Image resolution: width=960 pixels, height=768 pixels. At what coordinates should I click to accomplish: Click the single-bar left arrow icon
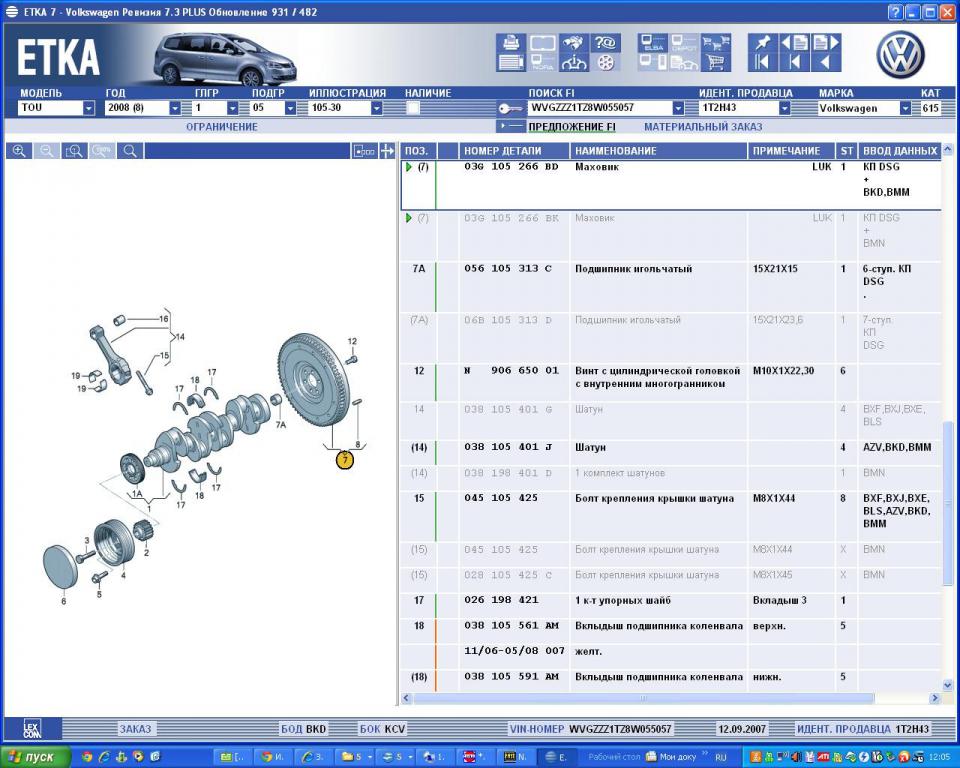(794, 62)
